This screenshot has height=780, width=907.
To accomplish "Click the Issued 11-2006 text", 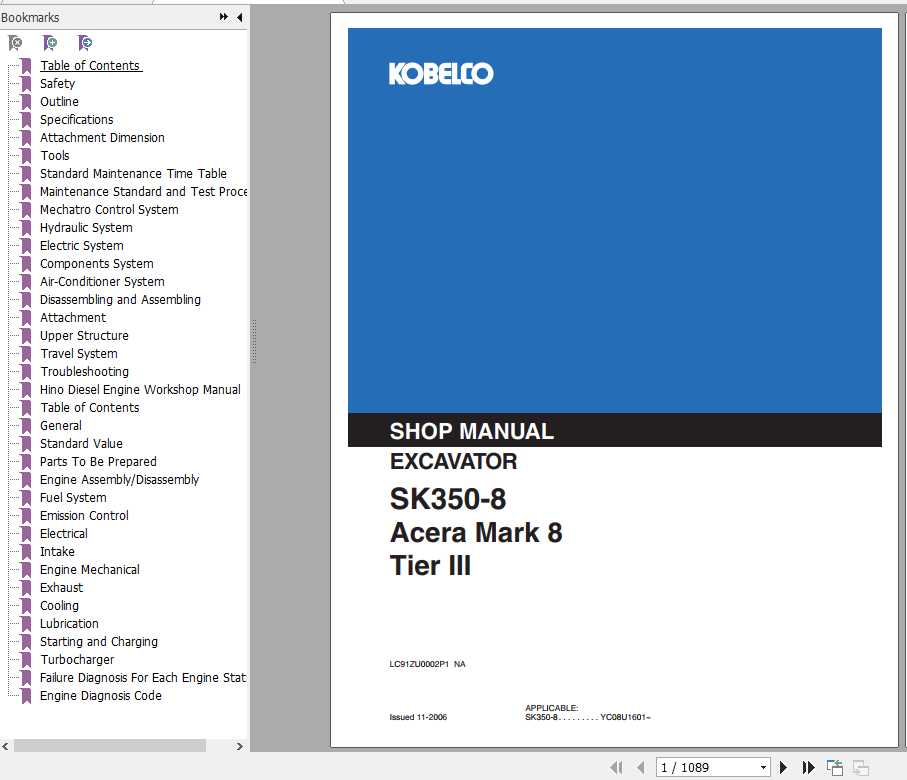I will [x=418, y=717].
